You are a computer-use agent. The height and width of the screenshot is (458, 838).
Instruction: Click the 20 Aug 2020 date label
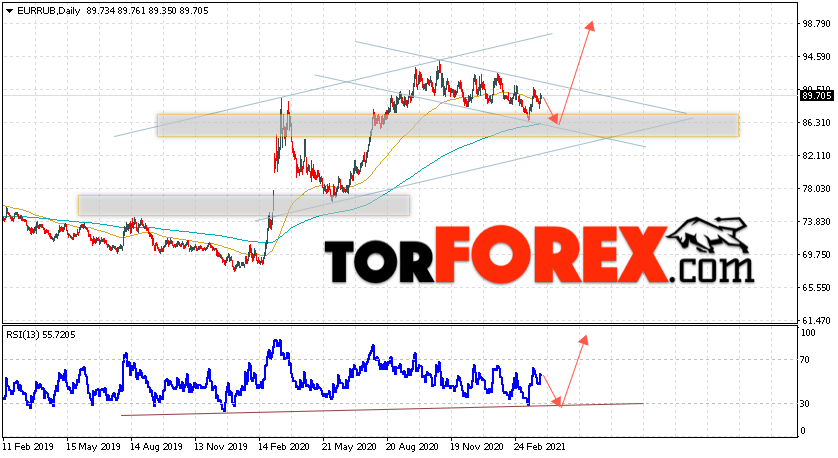click(412, 446)
